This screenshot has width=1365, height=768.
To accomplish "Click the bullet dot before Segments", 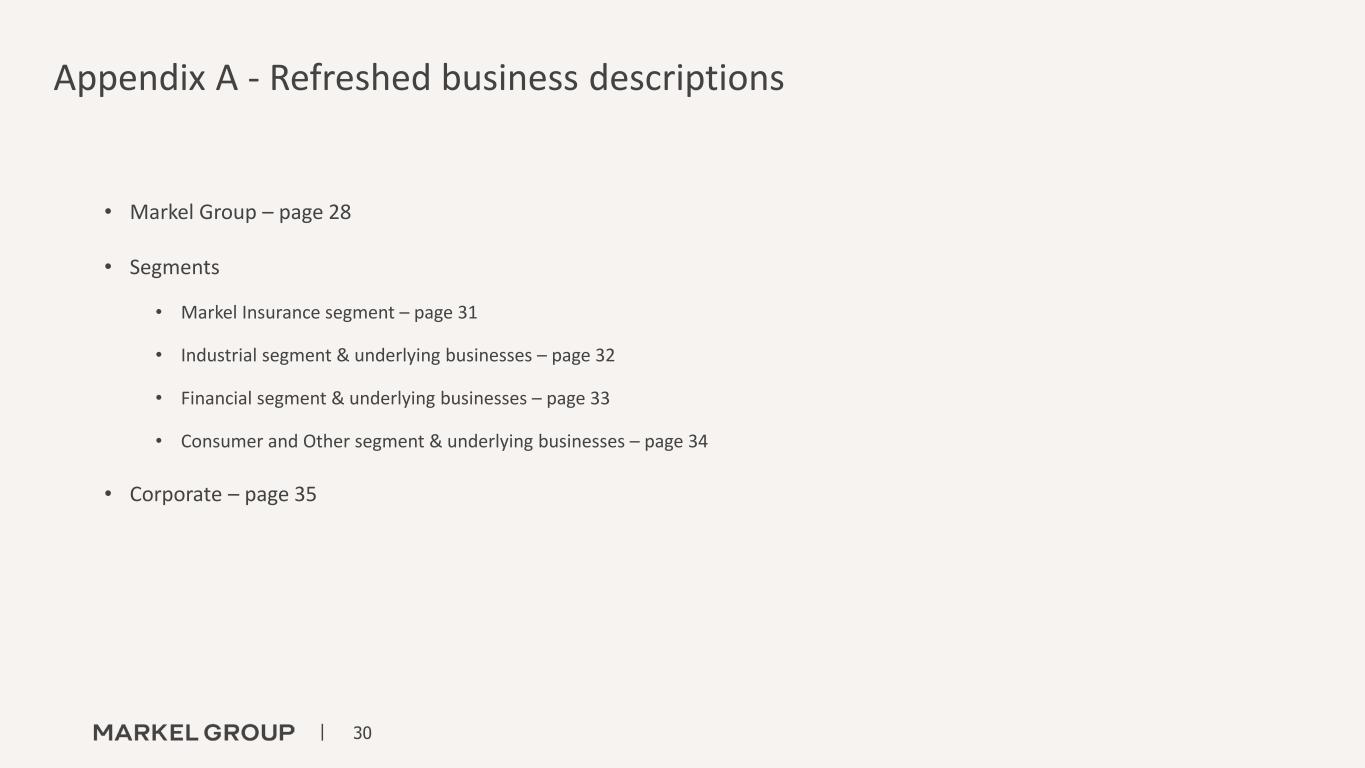I will point(108,267).
